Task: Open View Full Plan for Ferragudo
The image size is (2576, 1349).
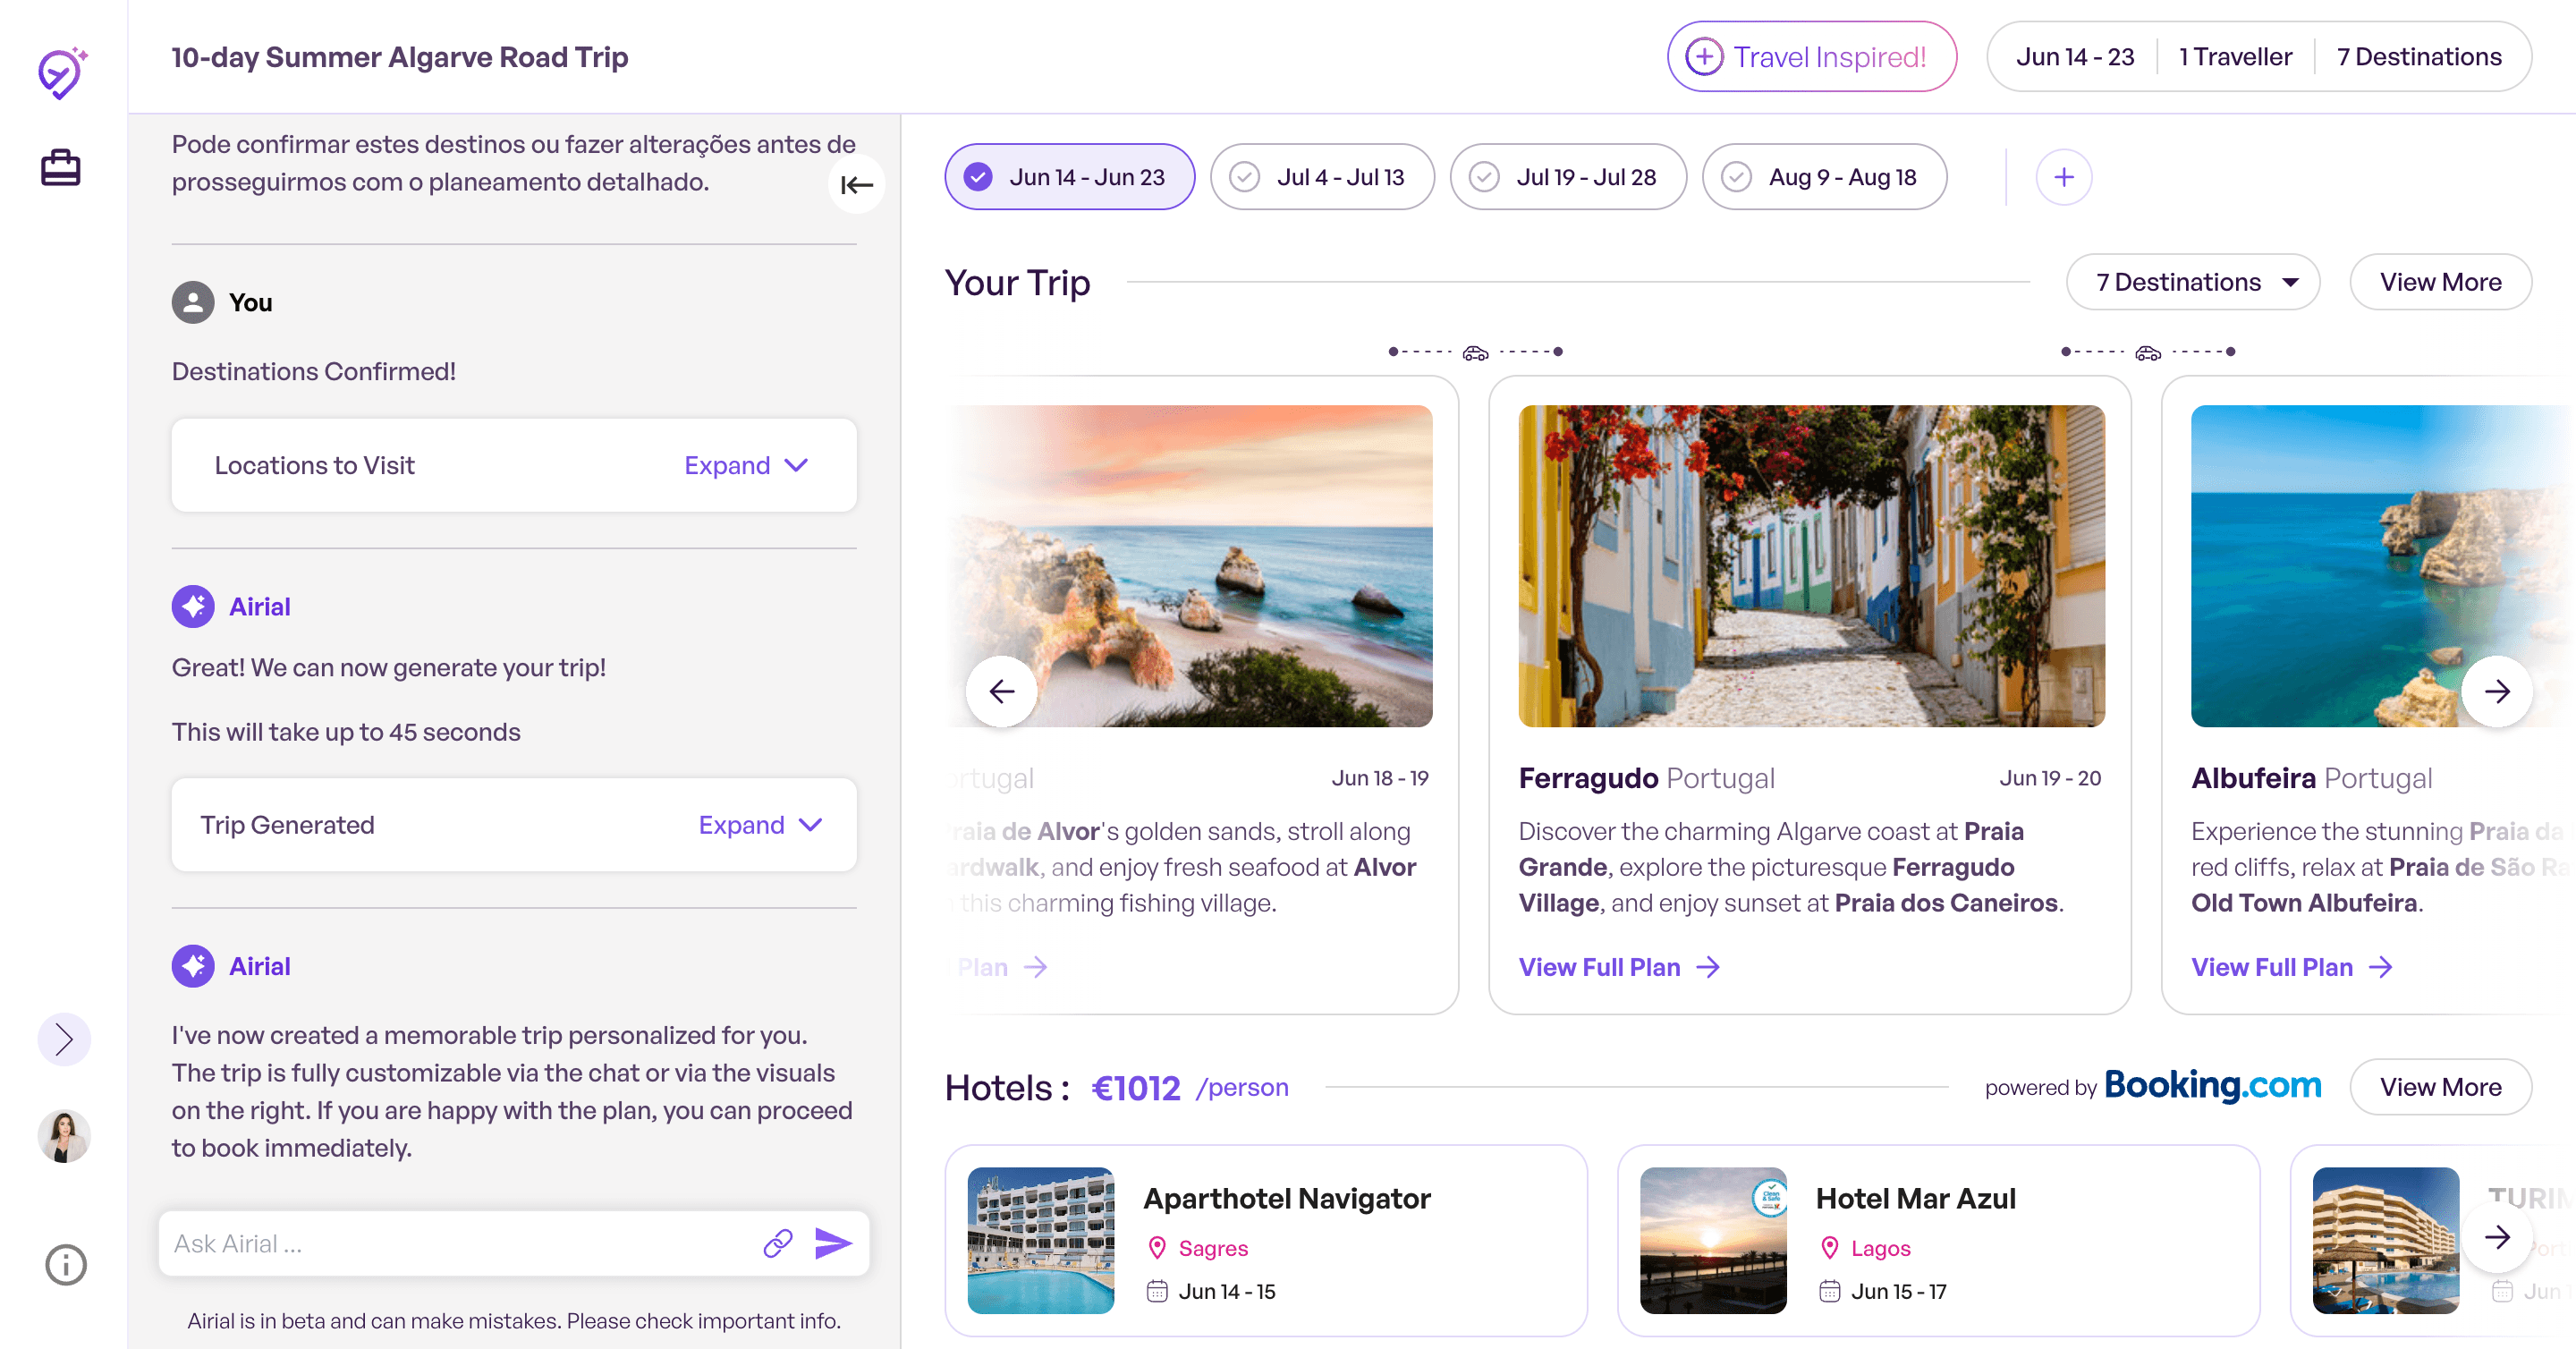Action: pos(1619,967)
